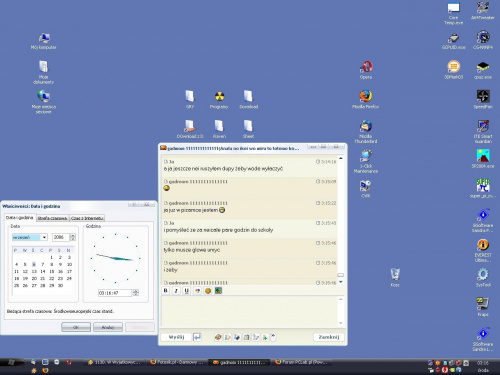
Task: Switch to the Czas z Internetu tab
Action: tap(87, 218)
